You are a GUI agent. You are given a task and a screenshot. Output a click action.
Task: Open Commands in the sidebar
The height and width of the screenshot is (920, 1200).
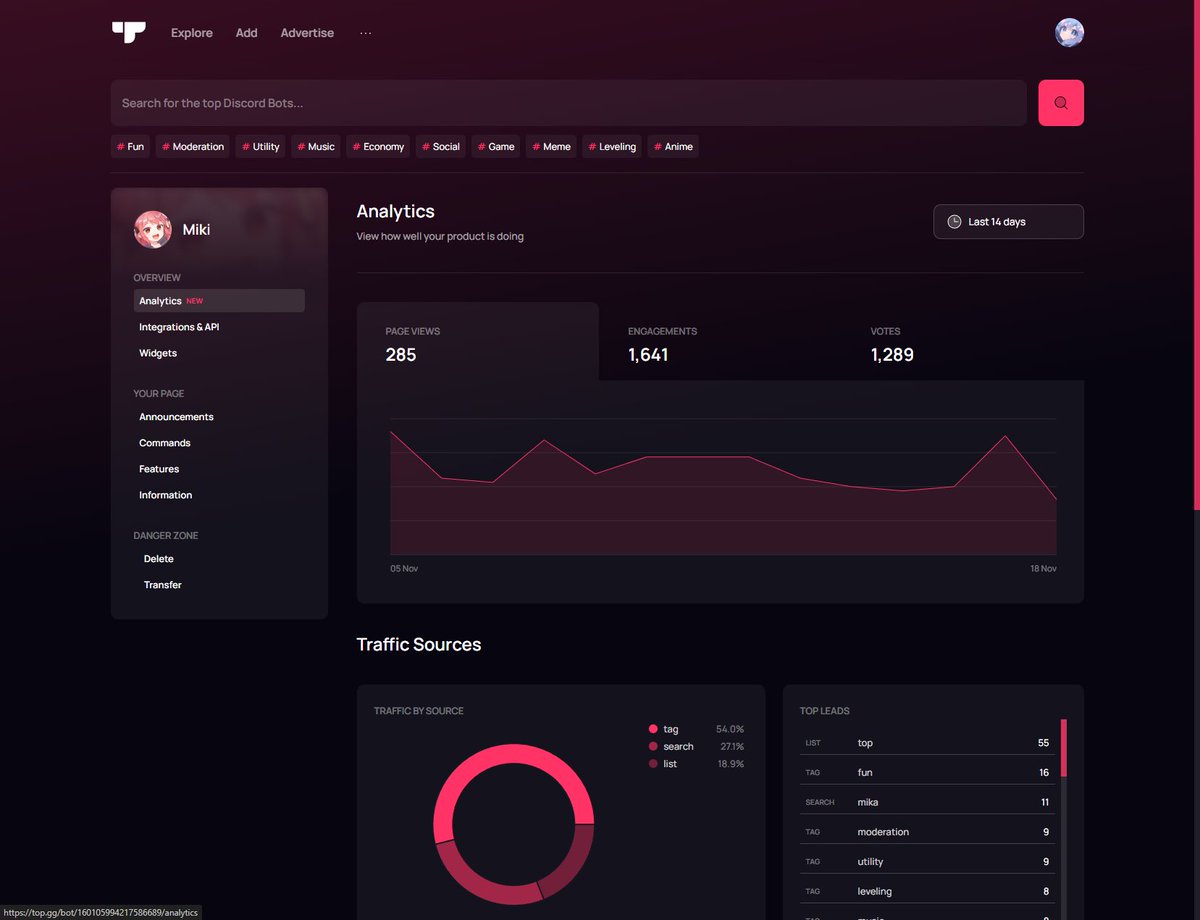pyautogui.click(x=165, y=443)
